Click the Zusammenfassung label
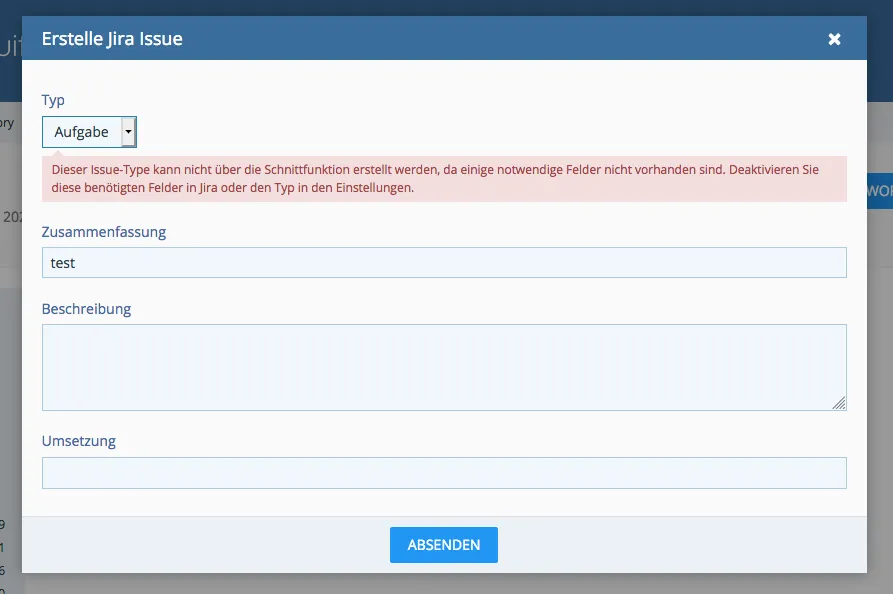The width and height of the screenshot is (893, 594). click(x=104, y=232)
